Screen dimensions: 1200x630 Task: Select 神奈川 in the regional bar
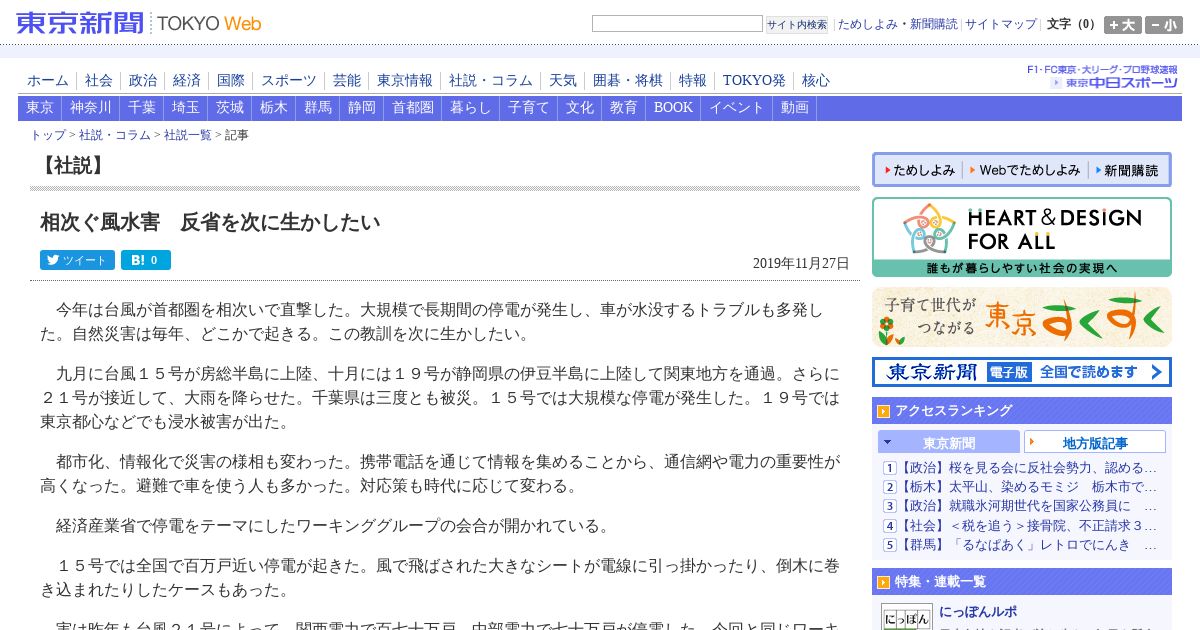(91, 108)
